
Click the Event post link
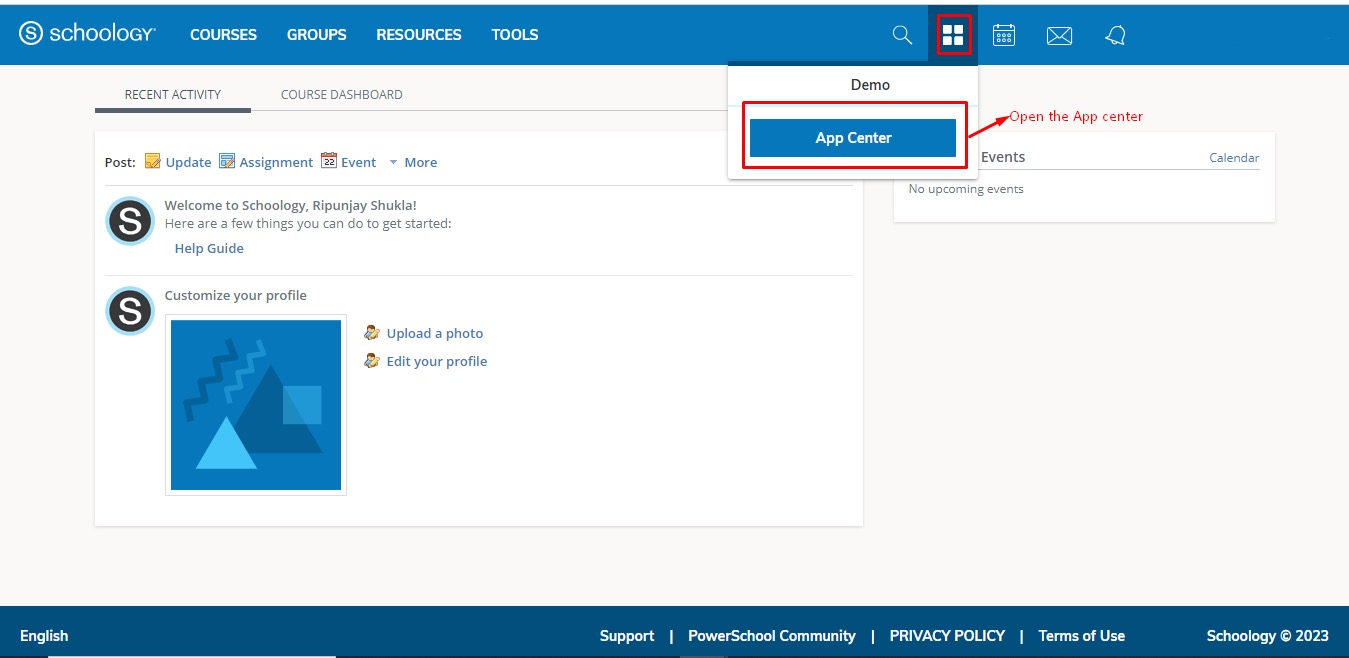pyautogui.click(x=359, y=162)
